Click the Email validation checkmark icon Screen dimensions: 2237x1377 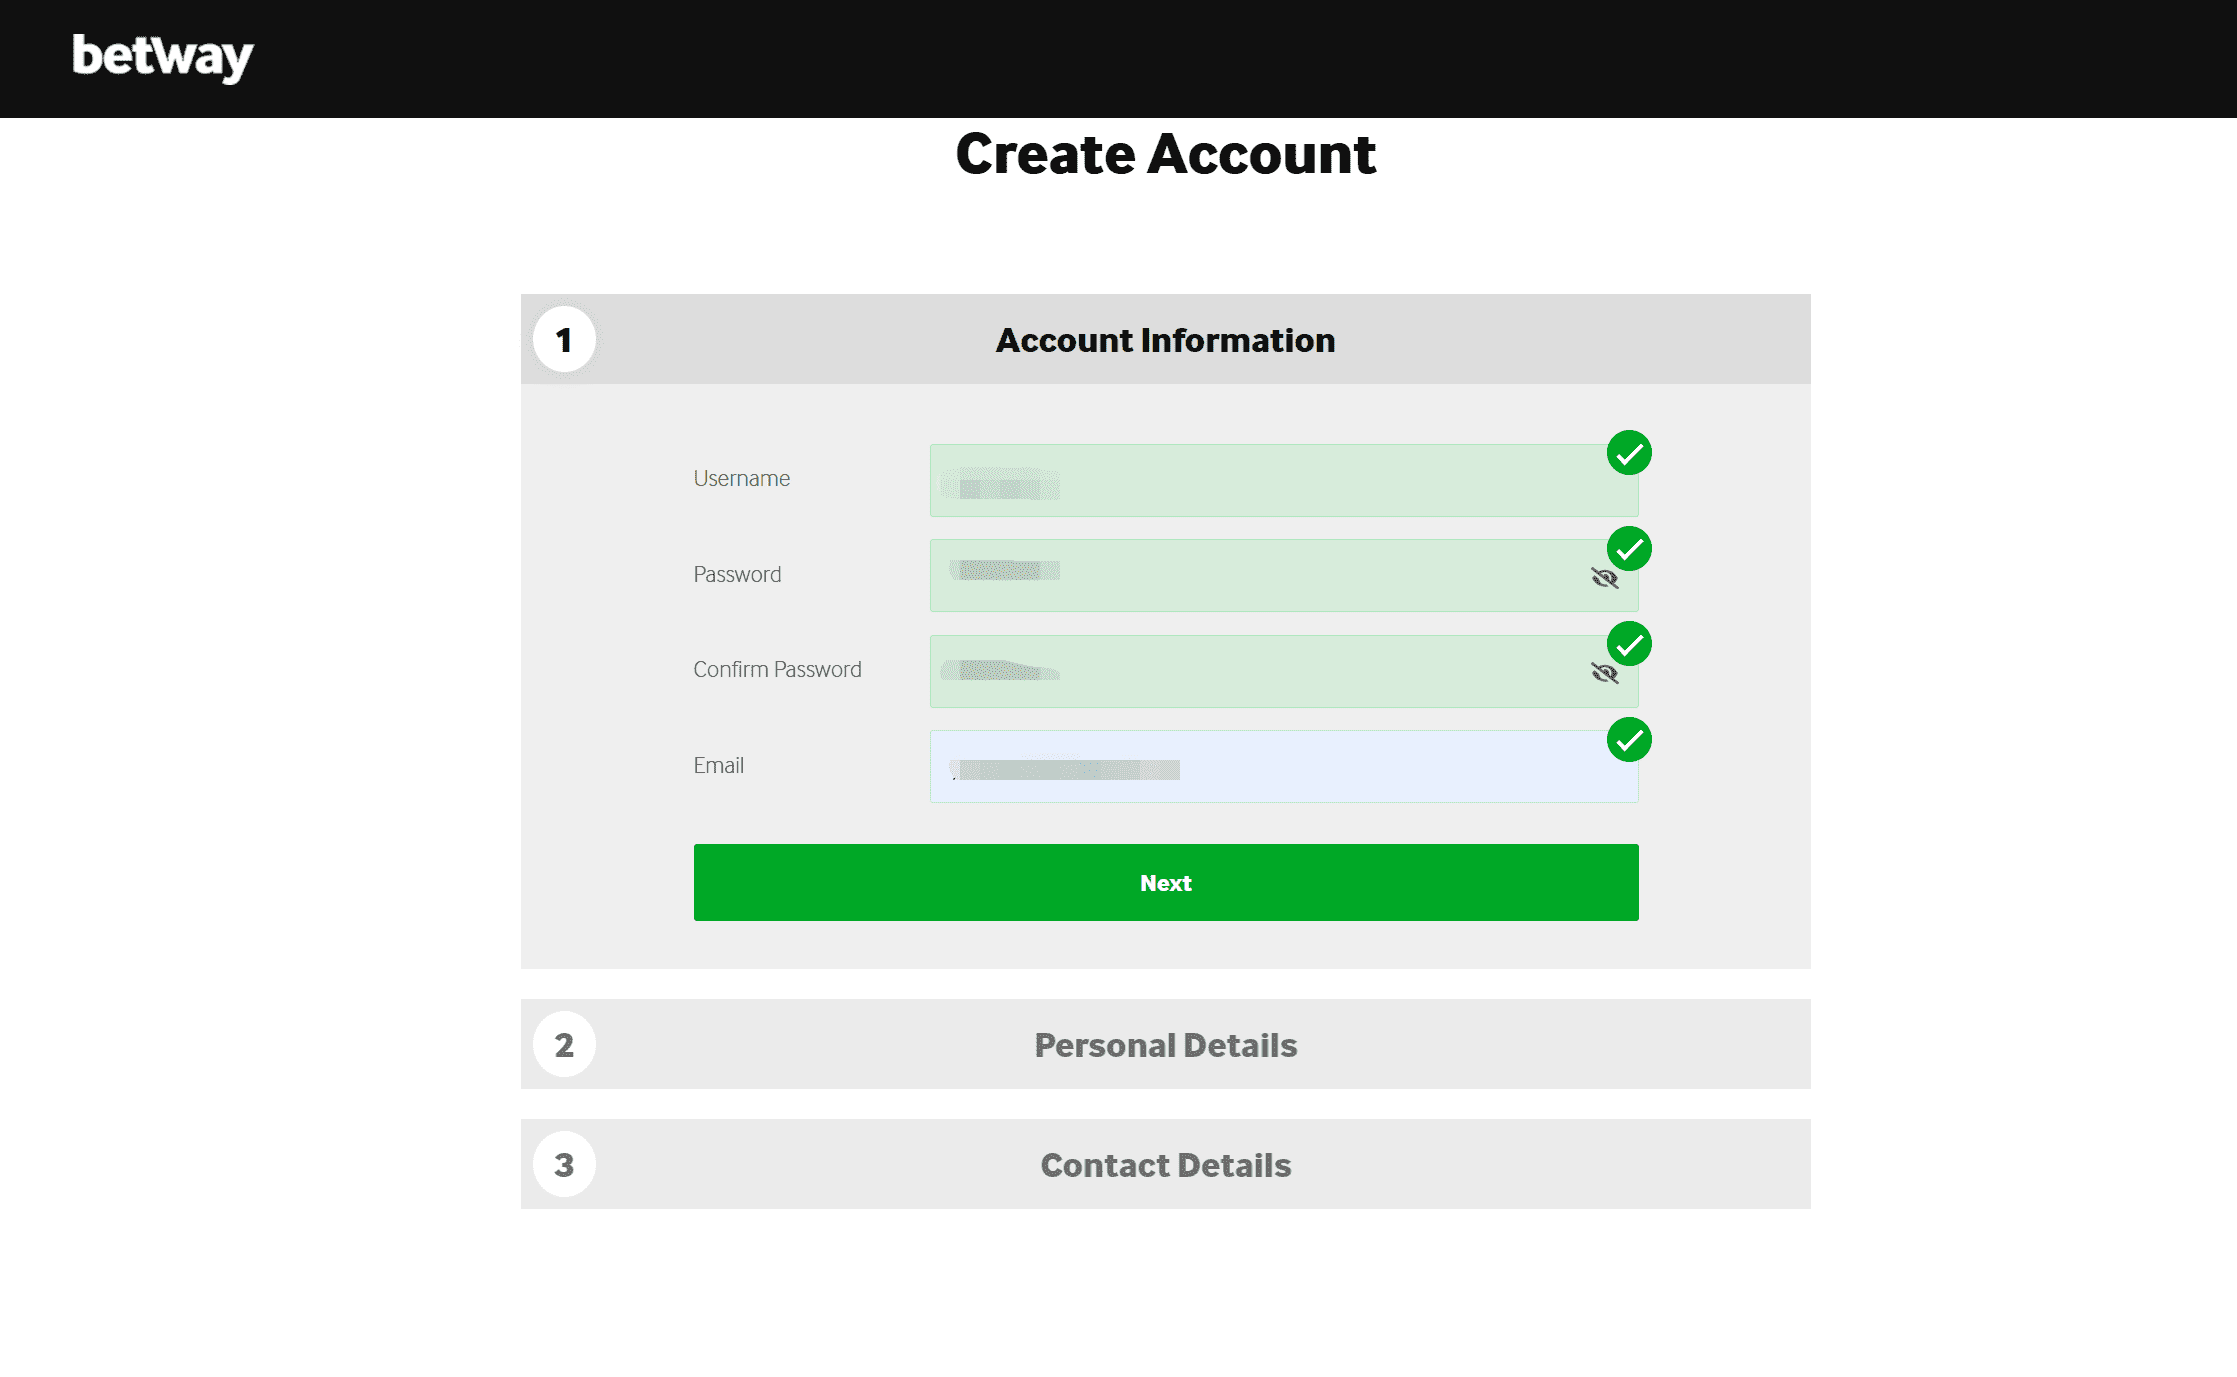(x=1629, y=740)
